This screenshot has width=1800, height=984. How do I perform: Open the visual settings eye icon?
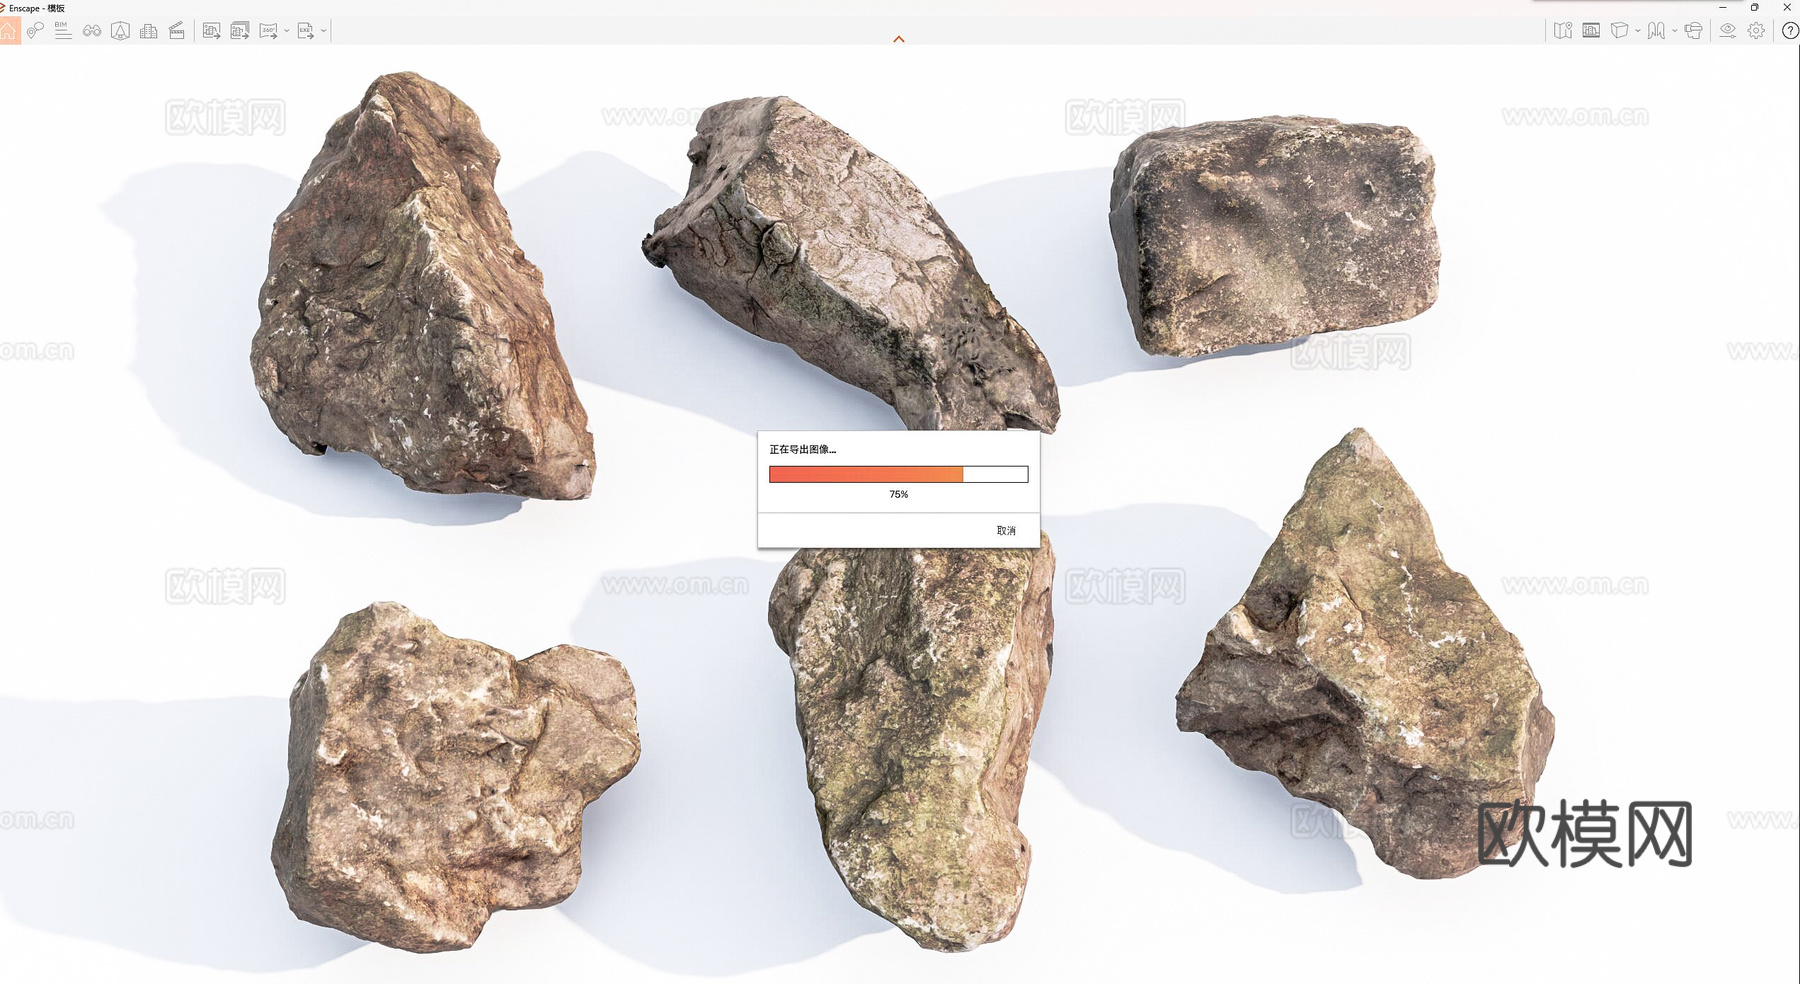click(x=1727, y=31)
